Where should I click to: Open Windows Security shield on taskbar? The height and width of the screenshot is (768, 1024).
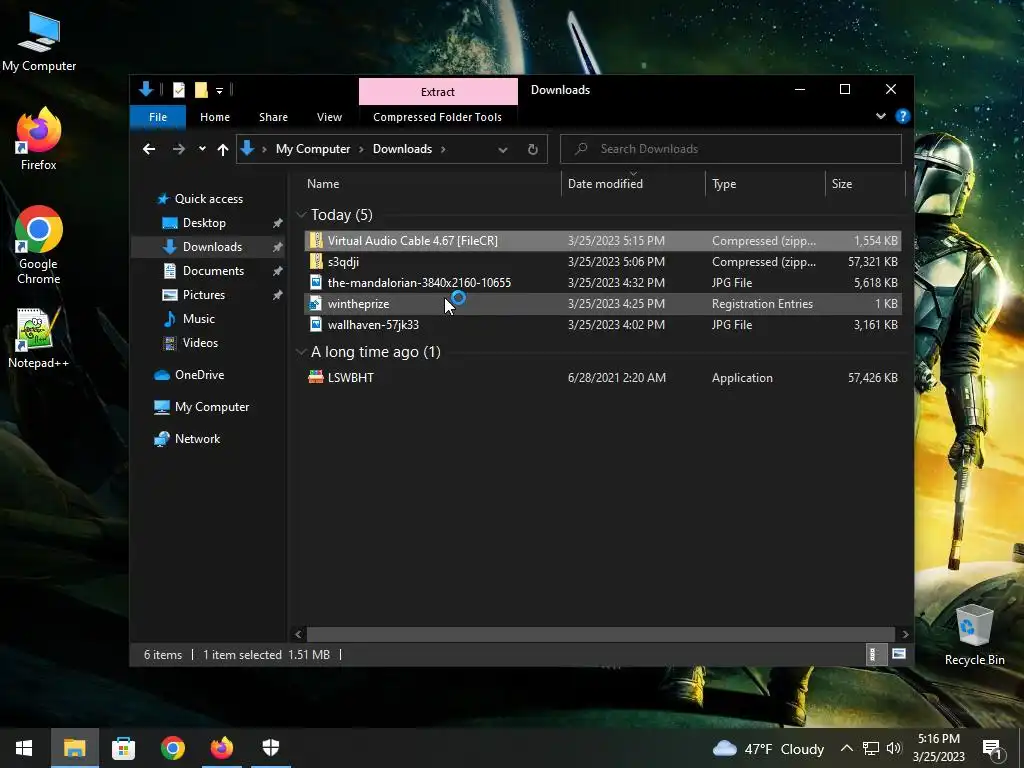click(271, 748)
